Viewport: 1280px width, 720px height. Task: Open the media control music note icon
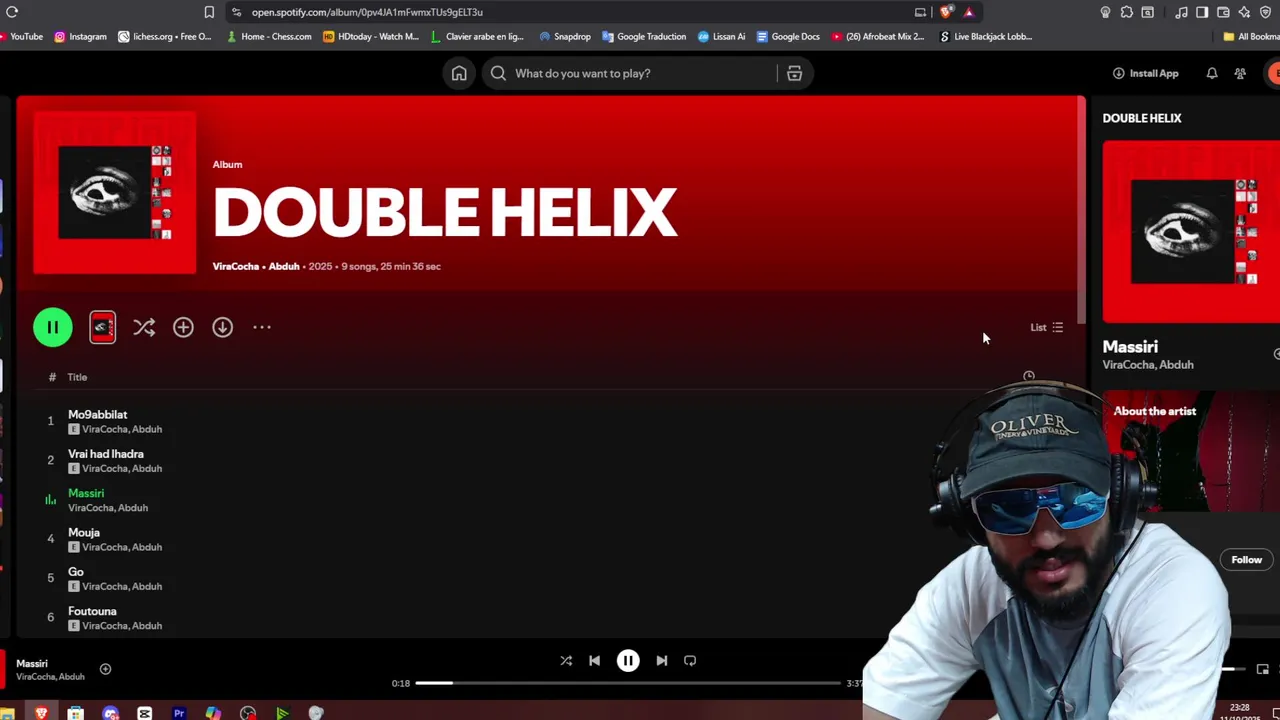(x=1181, y=12)
